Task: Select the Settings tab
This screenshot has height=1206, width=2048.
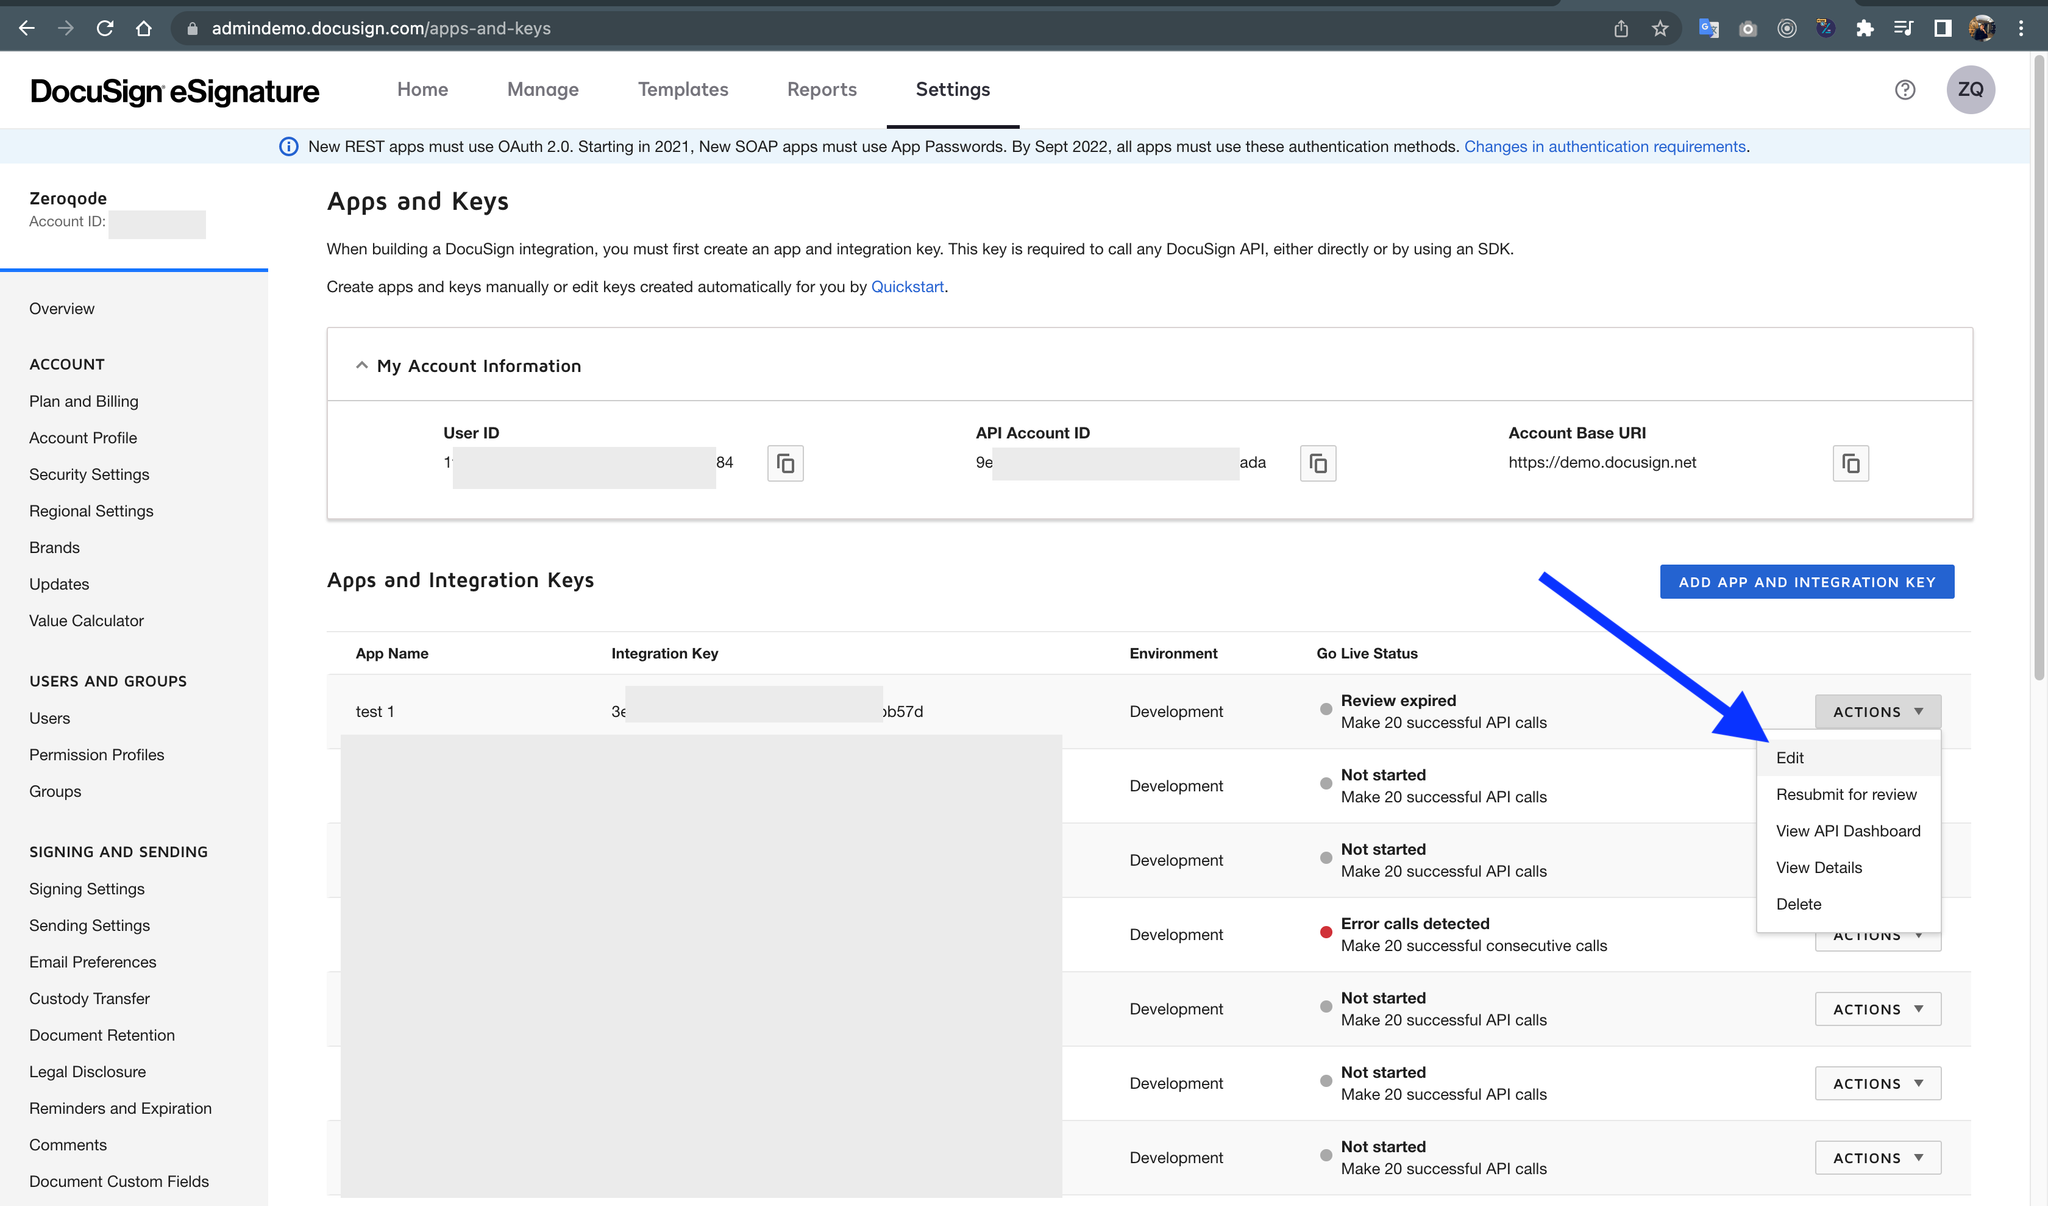Action: [x=953, y=89]
